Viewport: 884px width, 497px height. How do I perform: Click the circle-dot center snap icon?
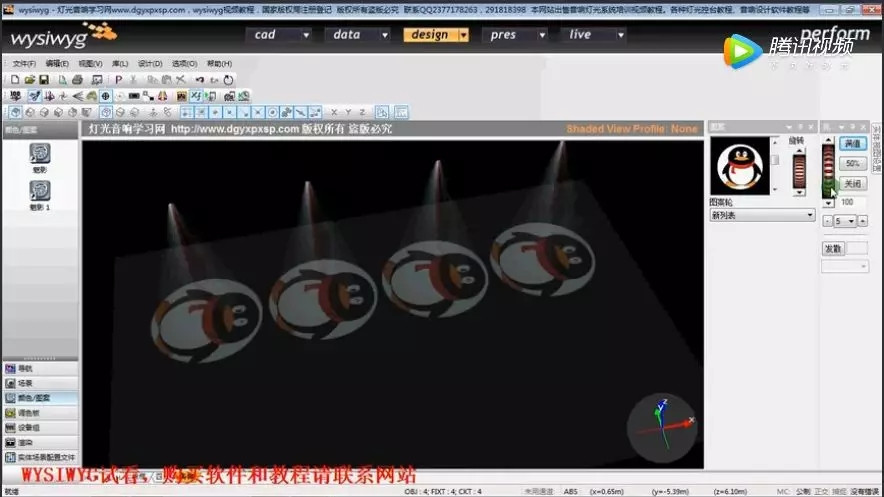272,112
